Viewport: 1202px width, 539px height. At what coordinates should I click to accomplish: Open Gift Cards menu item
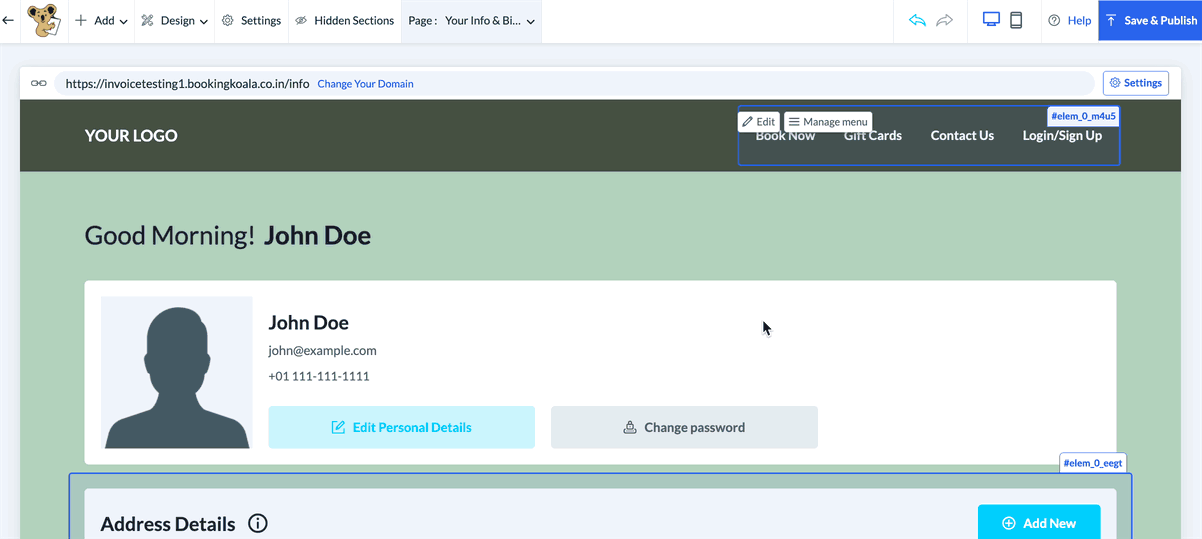873,136
